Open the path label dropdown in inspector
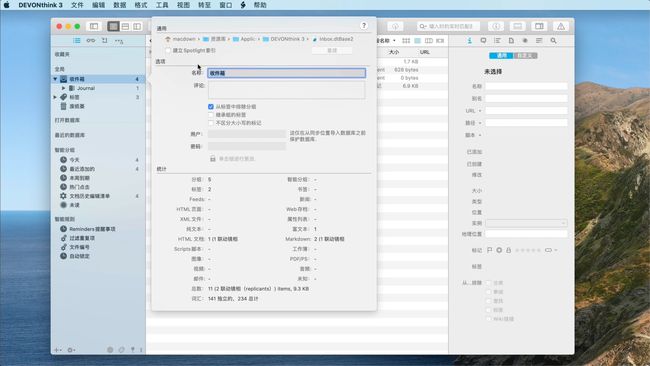Screen dimensions: 650x366 (473, 123)
